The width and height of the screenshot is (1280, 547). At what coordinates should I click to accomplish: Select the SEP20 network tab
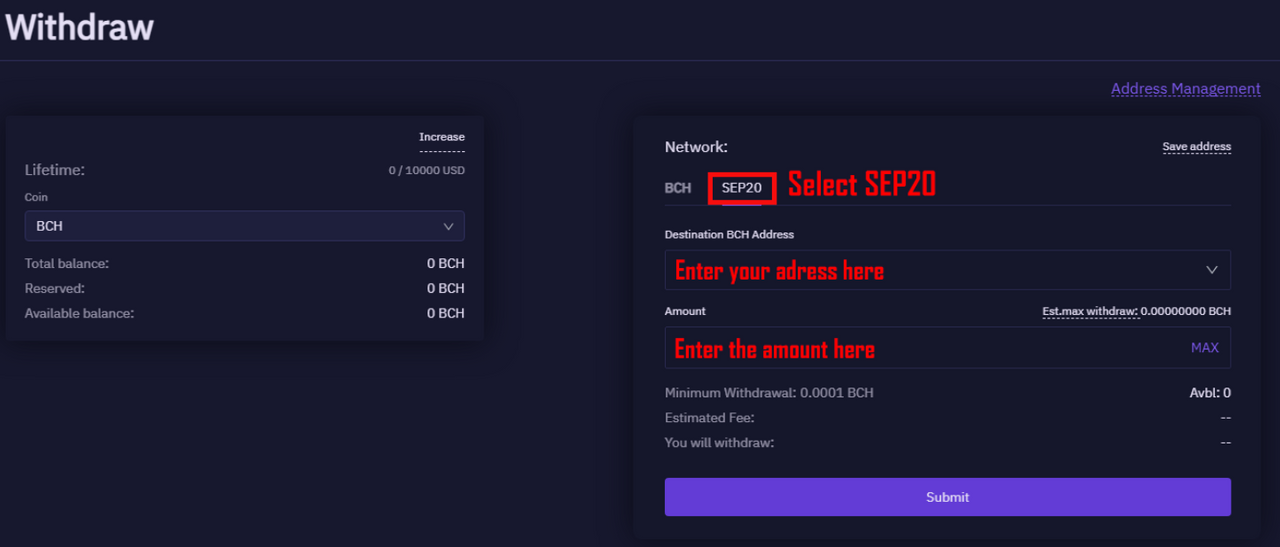click(x=742, y=187)
